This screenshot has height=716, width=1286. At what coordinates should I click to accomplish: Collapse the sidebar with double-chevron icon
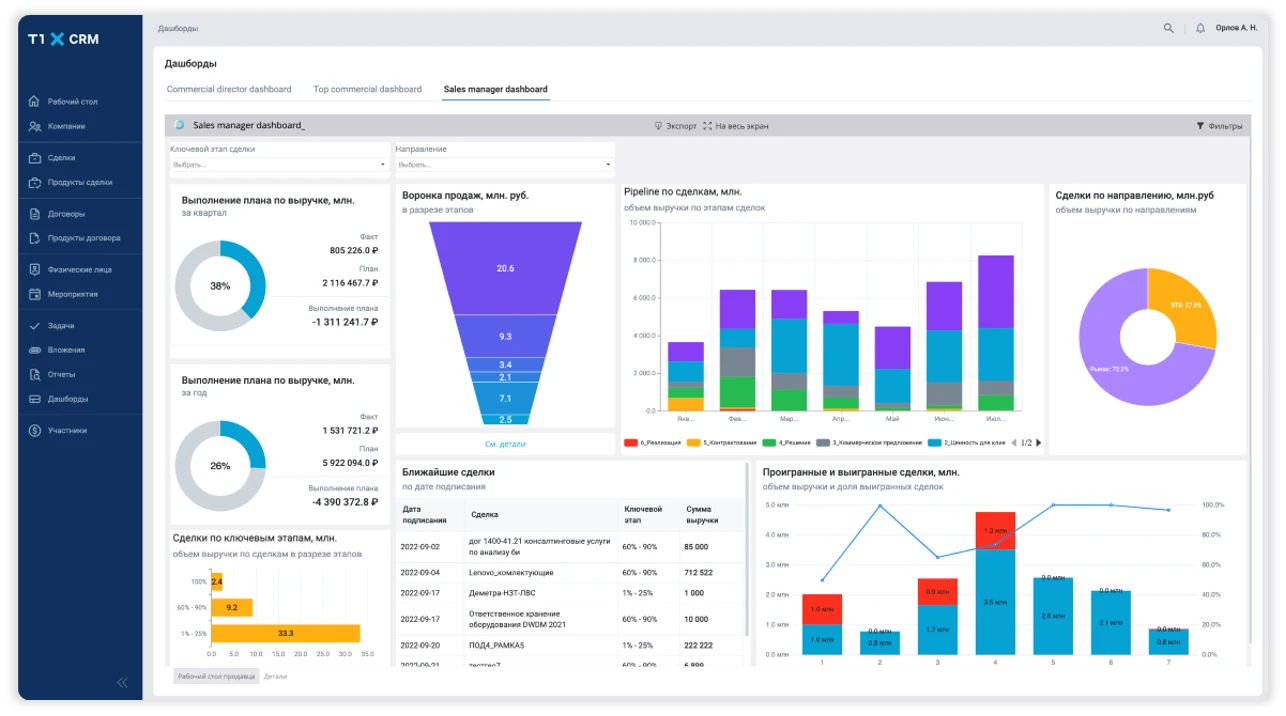[x=122, y=682]
